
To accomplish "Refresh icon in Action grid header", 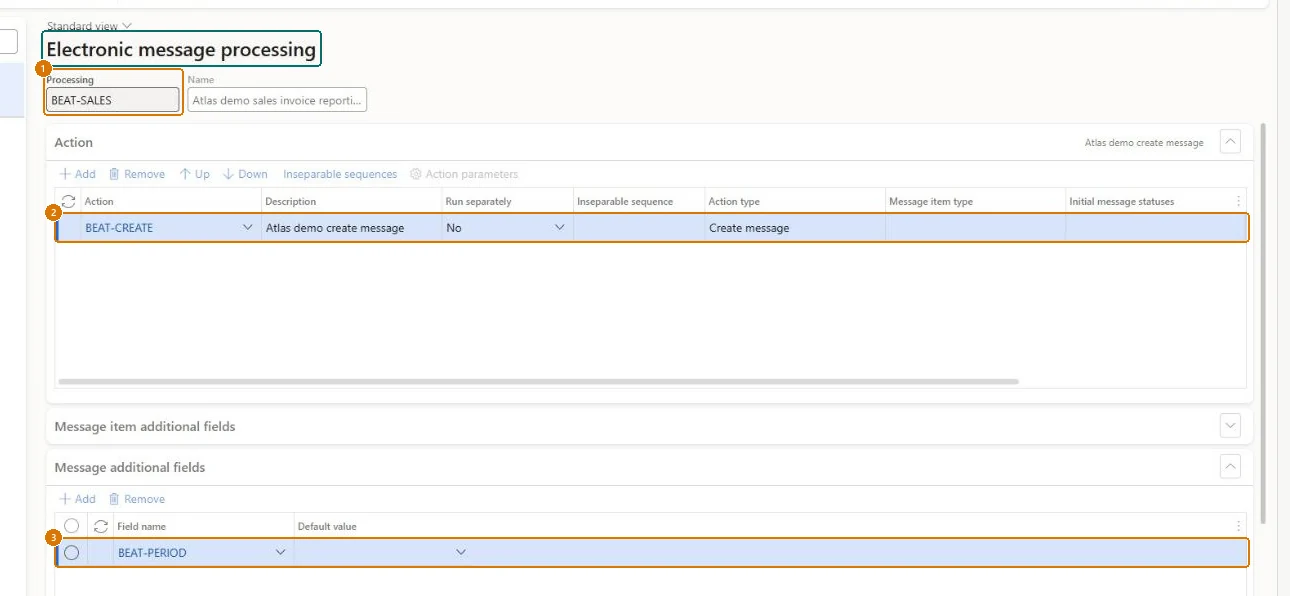I will click(x=68, y=201).
